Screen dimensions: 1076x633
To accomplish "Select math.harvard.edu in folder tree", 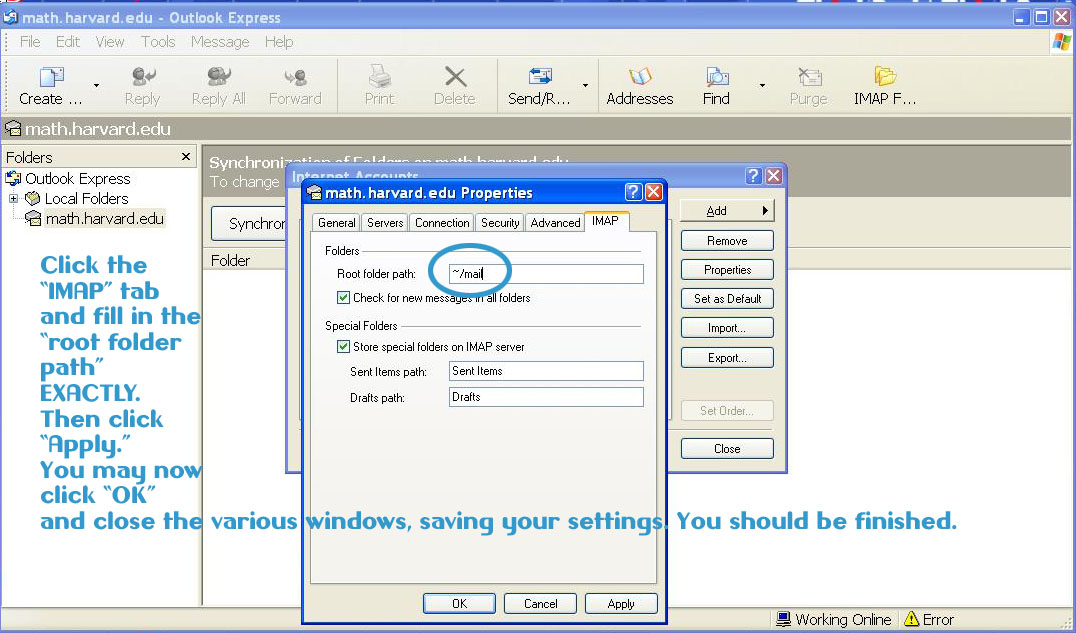I will click(104, 219).
